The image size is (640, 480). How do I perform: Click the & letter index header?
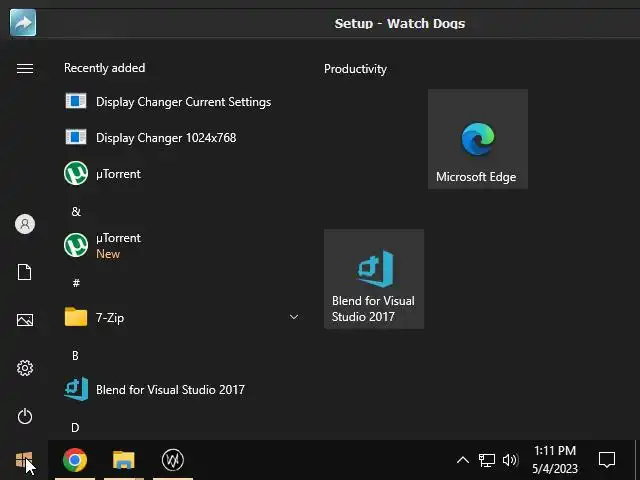point(76,211)
